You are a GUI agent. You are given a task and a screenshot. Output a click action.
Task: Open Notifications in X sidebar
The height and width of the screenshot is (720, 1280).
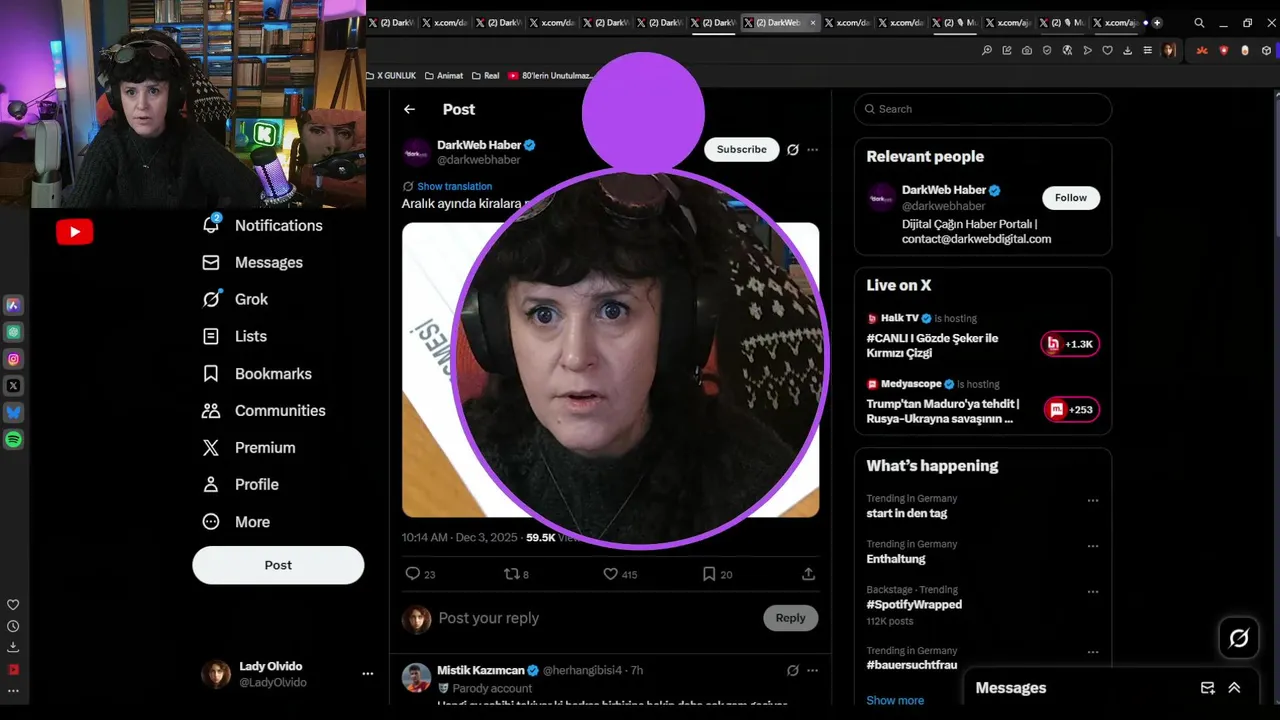[x=263, y=225]
